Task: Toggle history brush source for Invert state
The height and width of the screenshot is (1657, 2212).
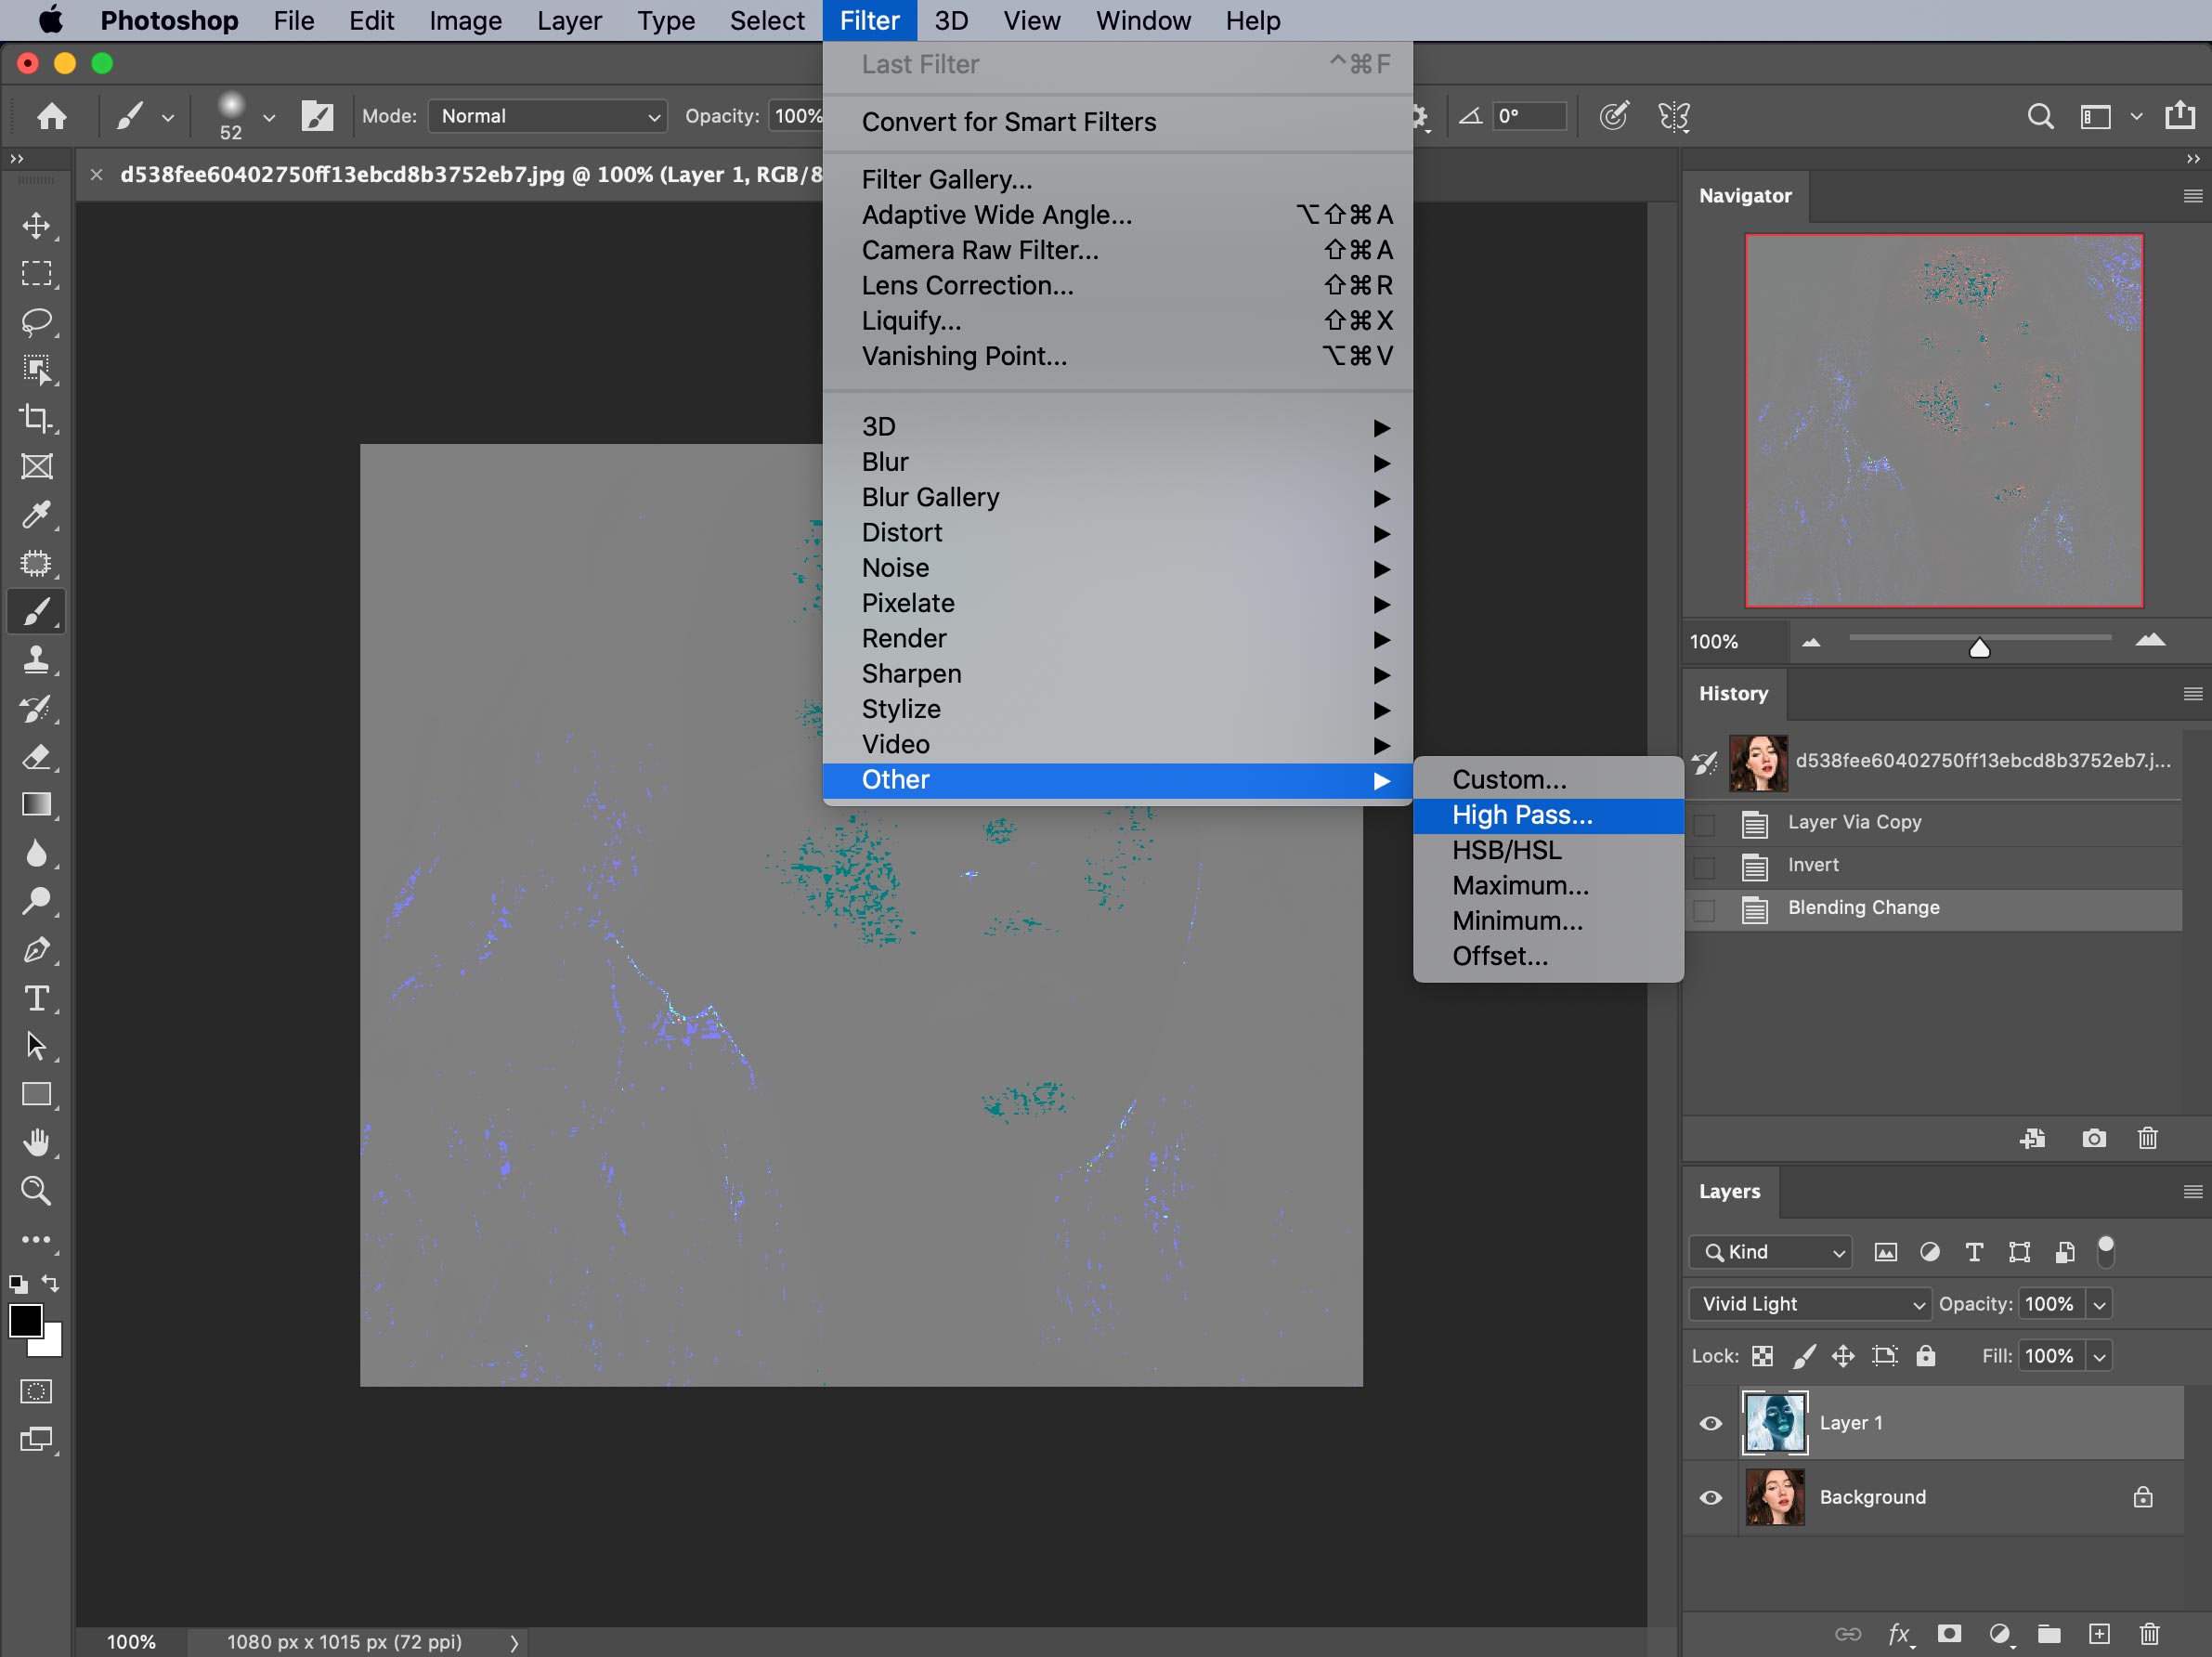Action: click(1705, 867)
